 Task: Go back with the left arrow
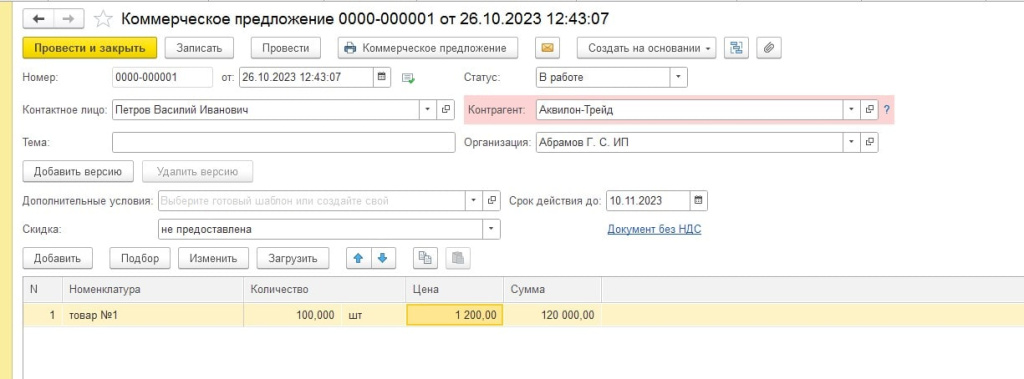(x=38, y=19)
